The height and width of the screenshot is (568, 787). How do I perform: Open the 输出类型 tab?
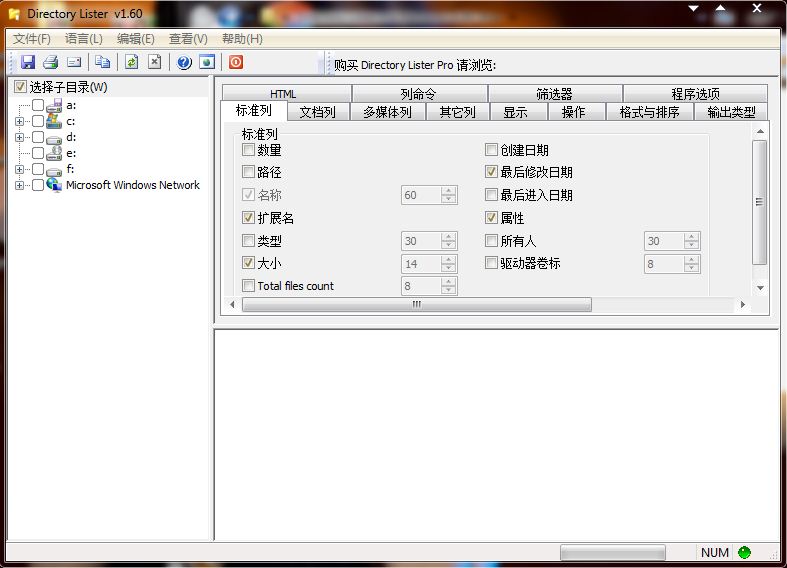tap(730, 112)
